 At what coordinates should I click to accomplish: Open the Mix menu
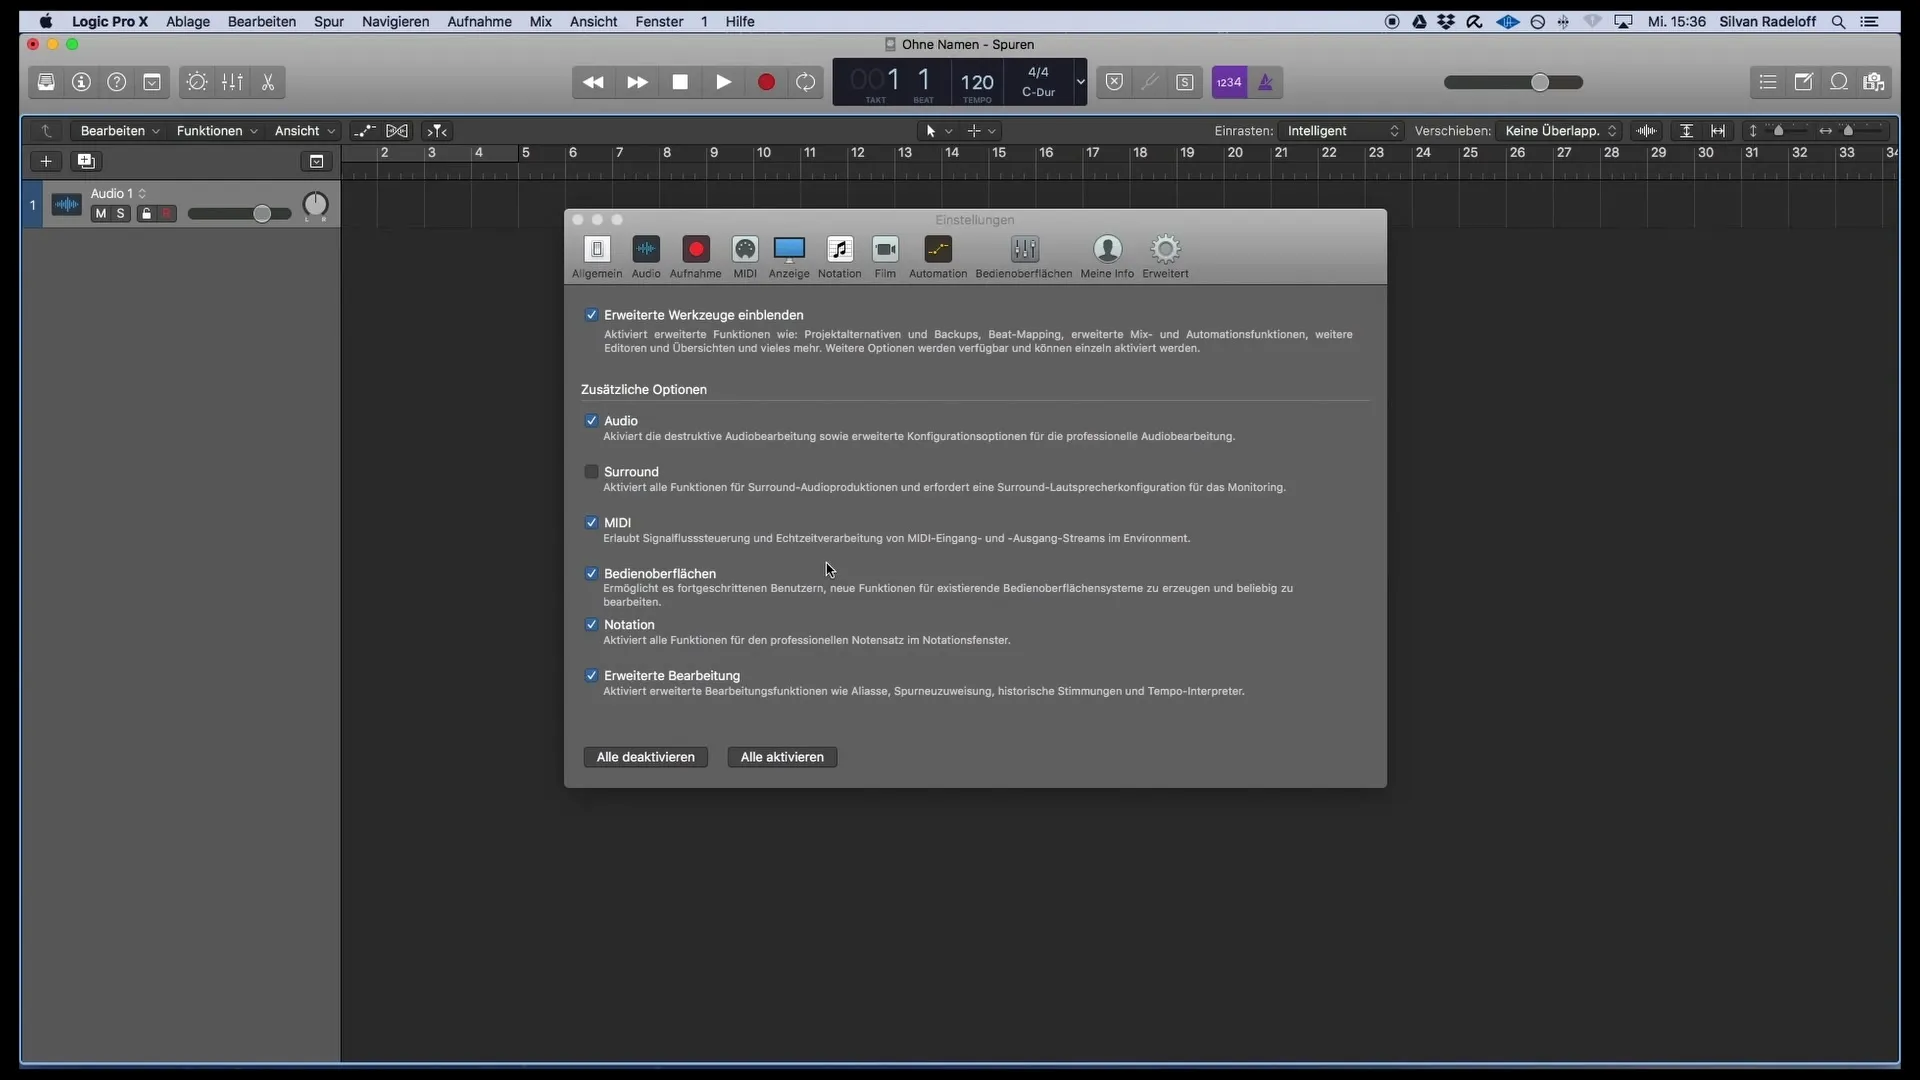point(540,21)
